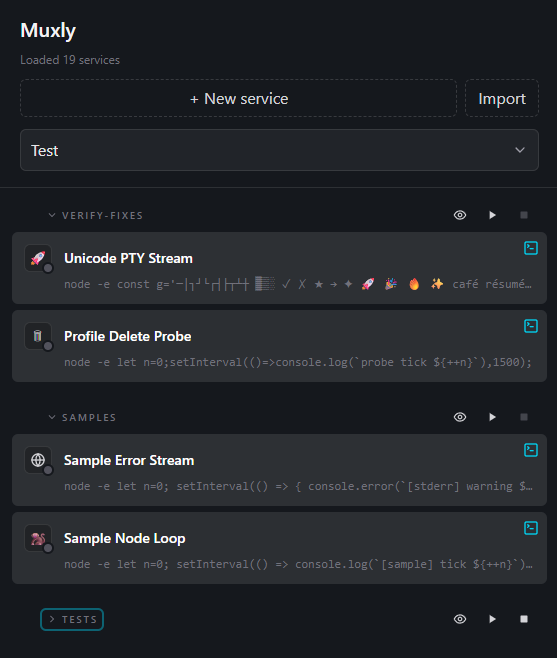This screenshot has height=658, width=557.
Task: Open terminal for Unicode PTY Stream
Action: [531, 248]
